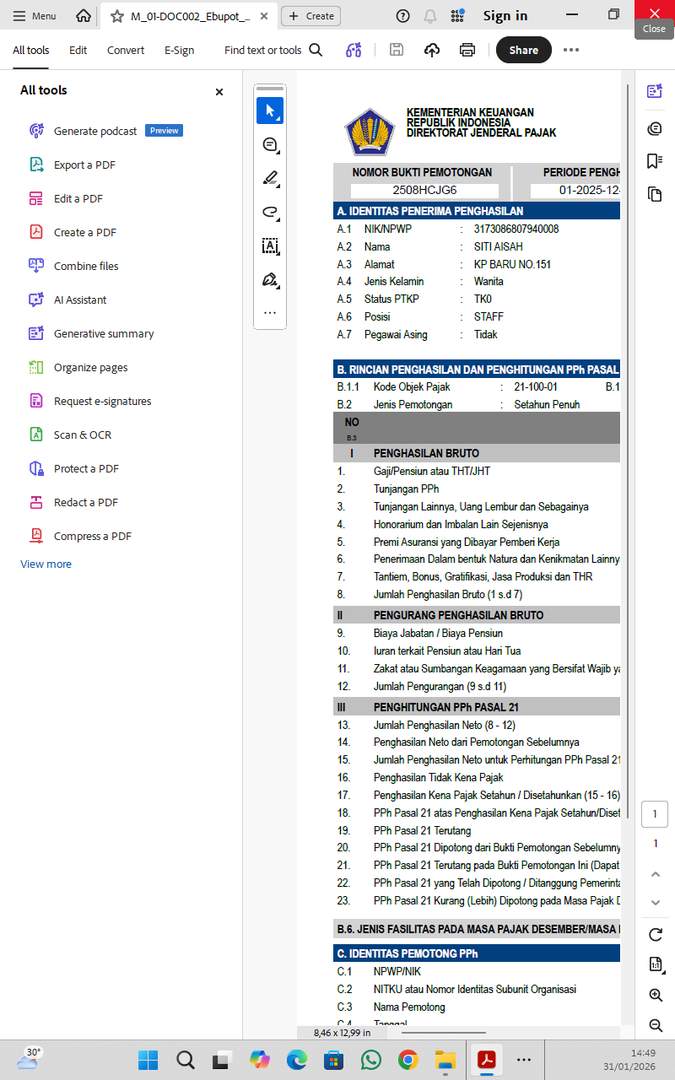Expand more tools in quick toolbar
Image resolution: width=675 pixels, height=1080 pixels.
[270, 313]
